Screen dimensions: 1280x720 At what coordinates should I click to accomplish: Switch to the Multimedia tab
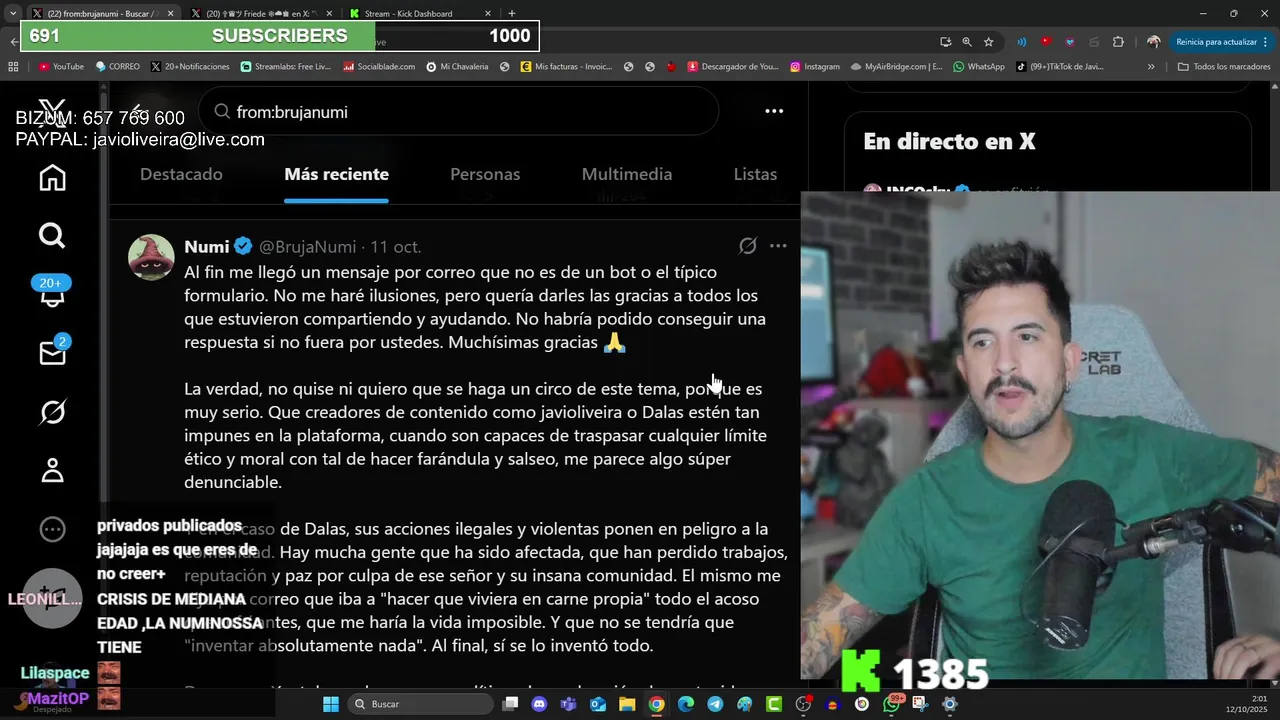coord(627,174)
